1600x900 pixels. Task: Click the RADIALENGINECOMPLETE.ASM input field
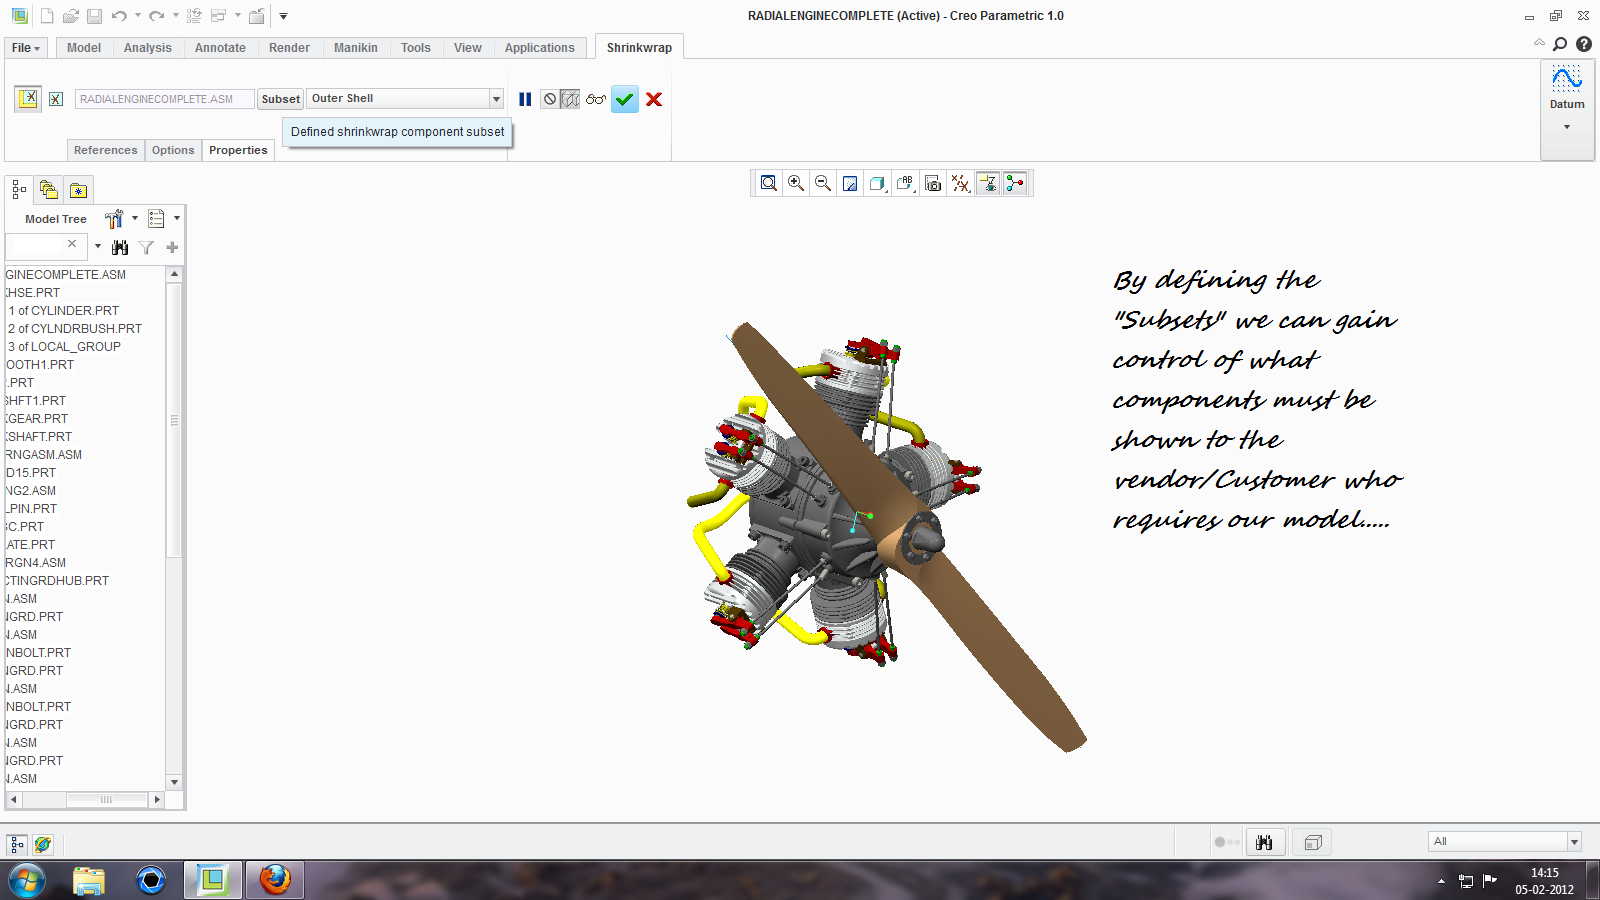[x=165, y=99]
